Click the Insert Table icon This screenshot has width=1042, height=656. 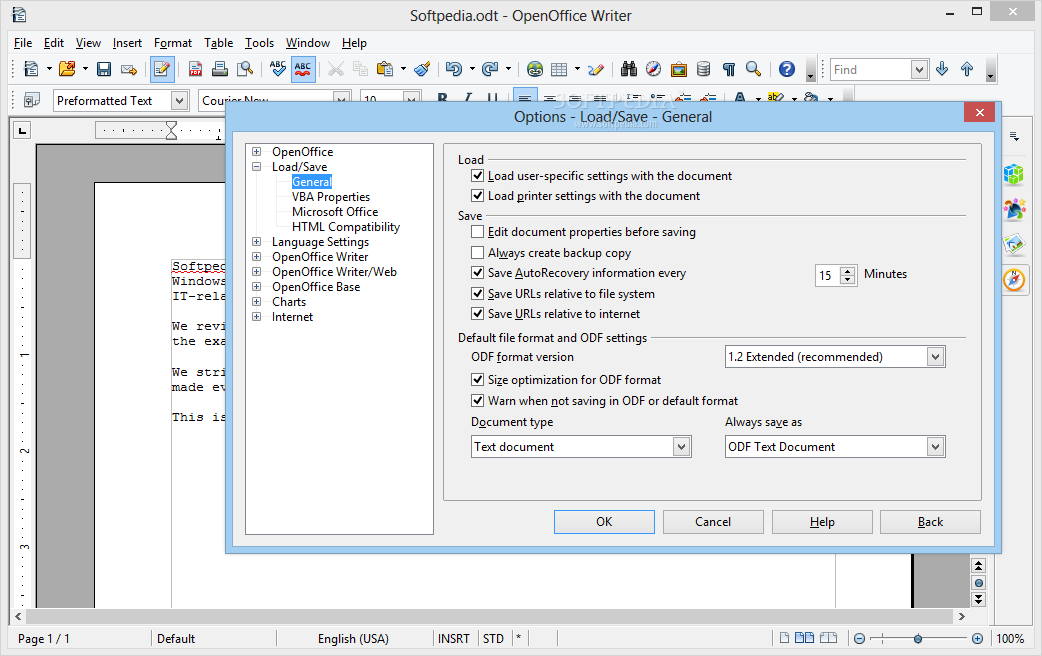tap(559, 69)
